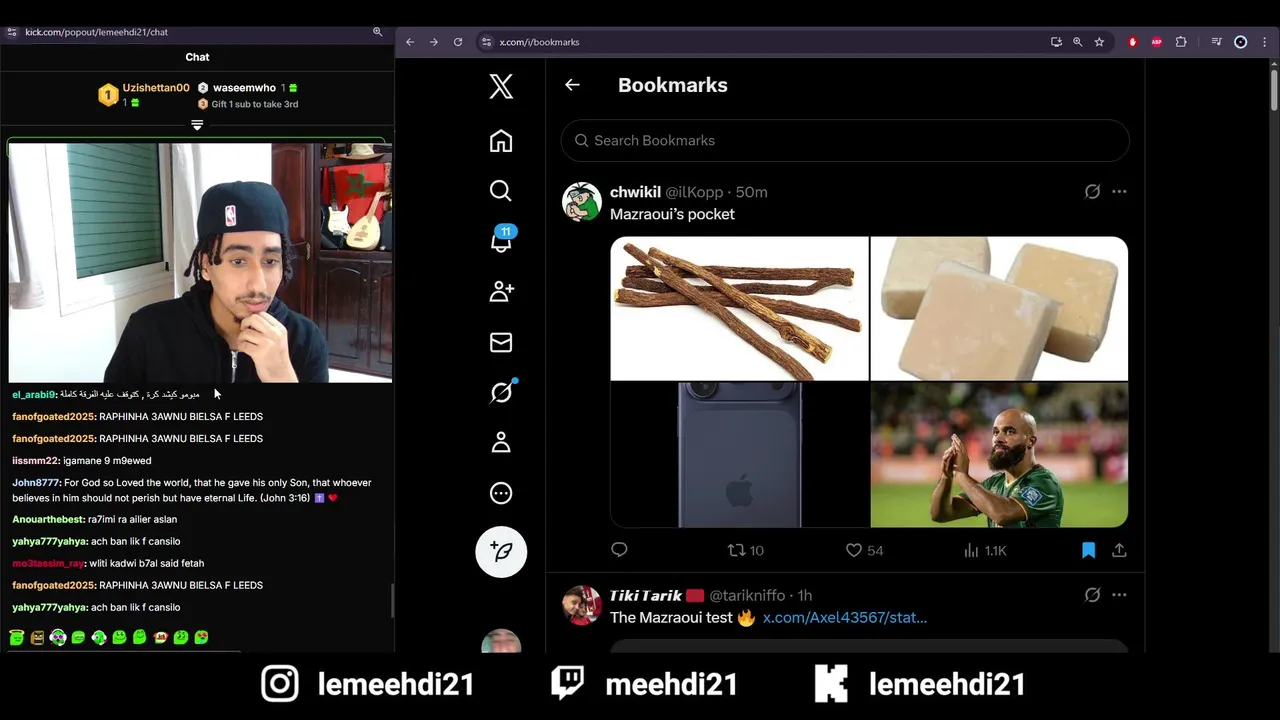The height and width of the screenshot is (720, 1280).
Task: Open the @ilKopp handle link
Action: [x=694, y=192]
